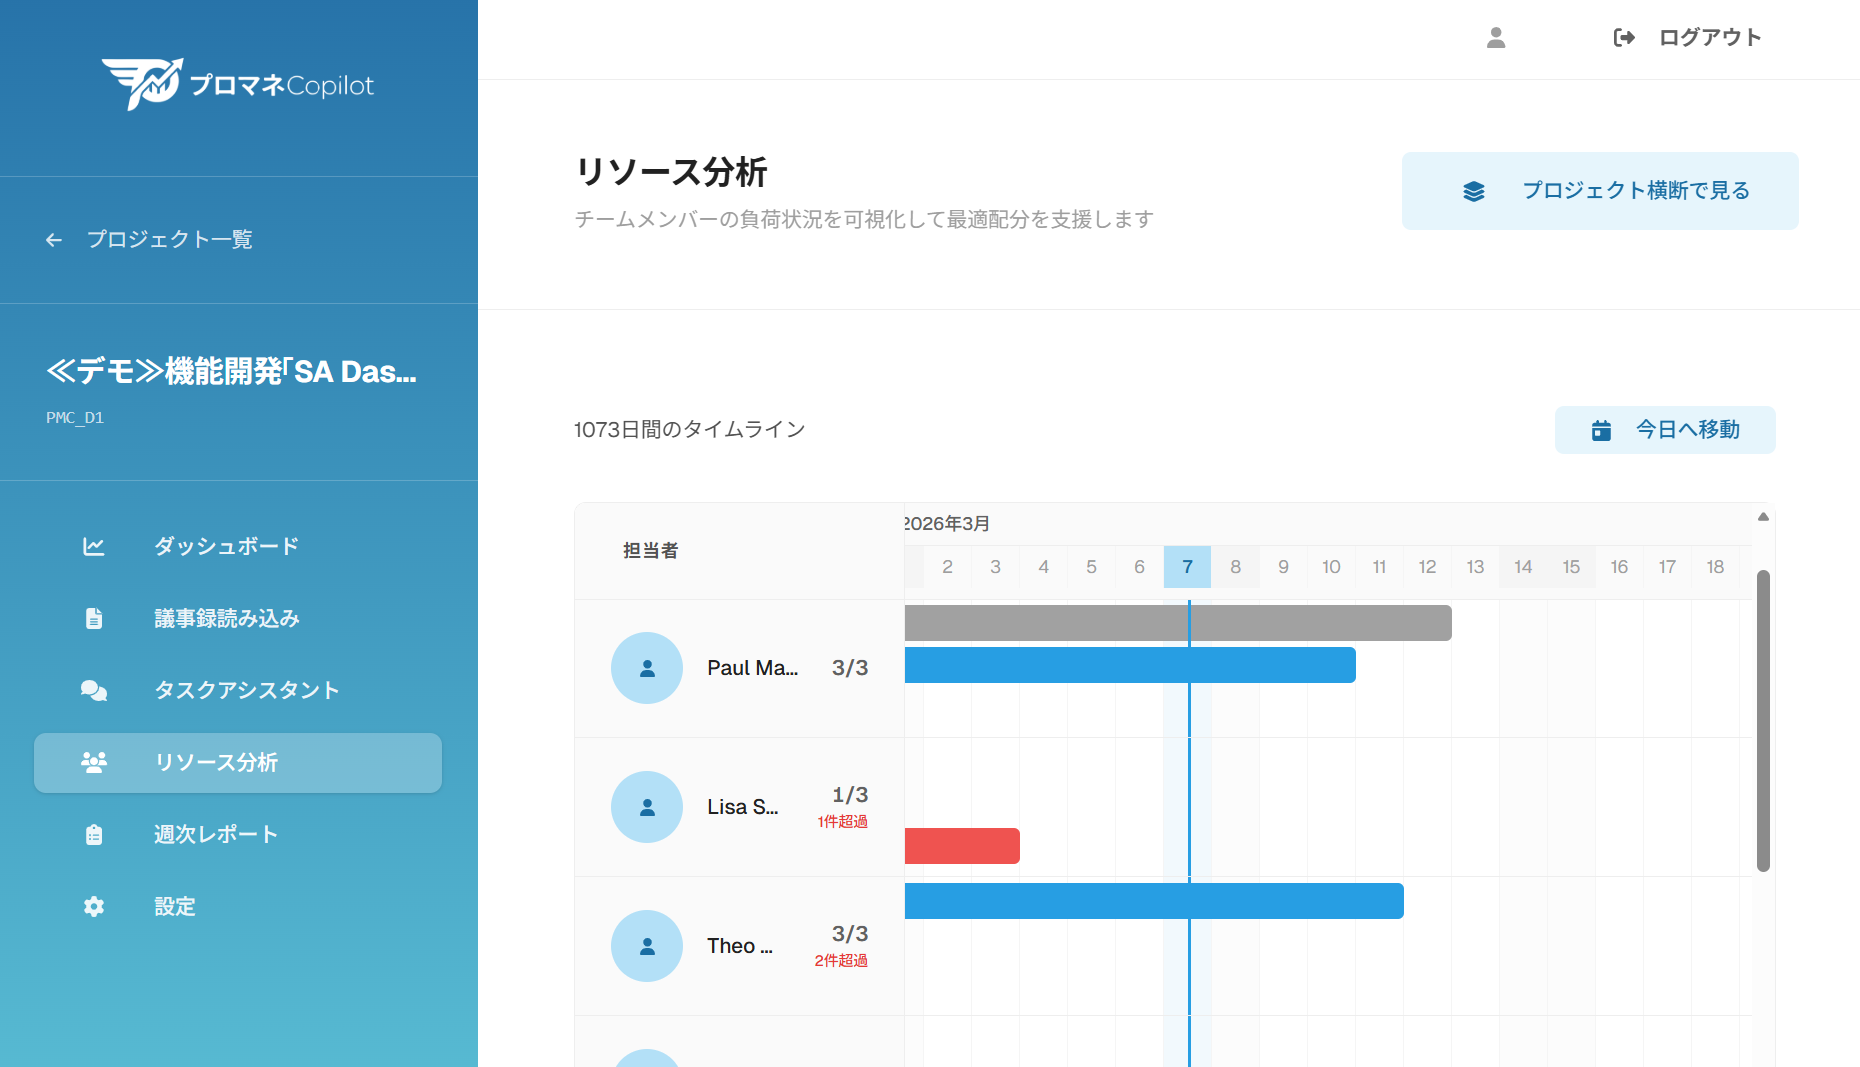The height and width of the screenshot is (1067, 1860).
Task: Click the dashboard chart icon in sidebar
Action: point(94,546)
